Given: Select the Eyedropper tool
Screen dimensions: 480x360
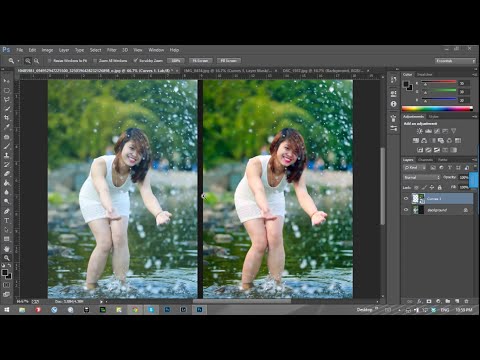Looking at the screenshot, I should (6, 127).
